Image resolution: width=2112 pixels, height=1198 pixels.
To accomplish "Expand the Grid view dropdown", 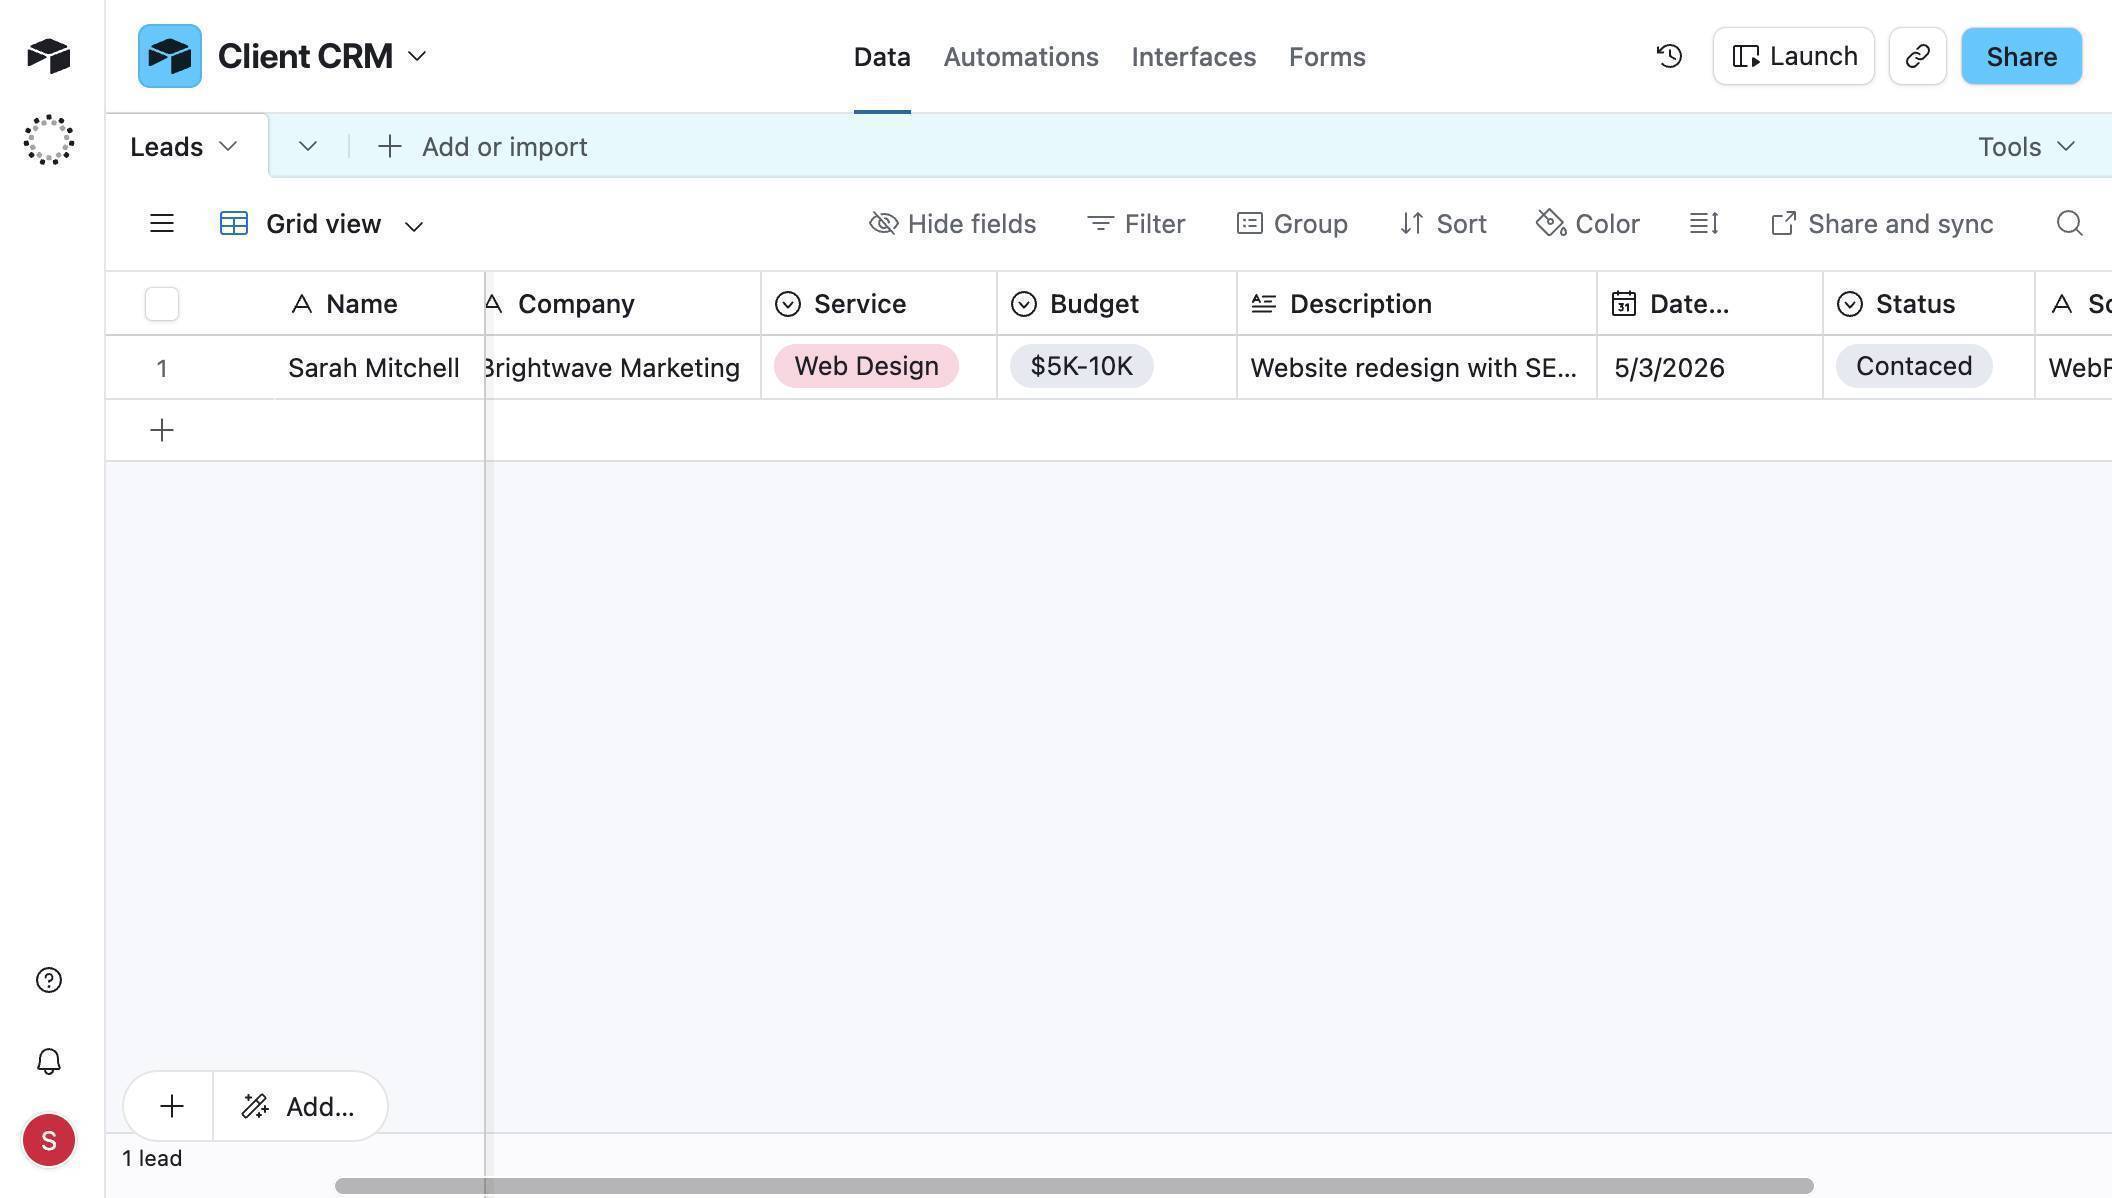I will pyautogui.click(x=414, y=224).
